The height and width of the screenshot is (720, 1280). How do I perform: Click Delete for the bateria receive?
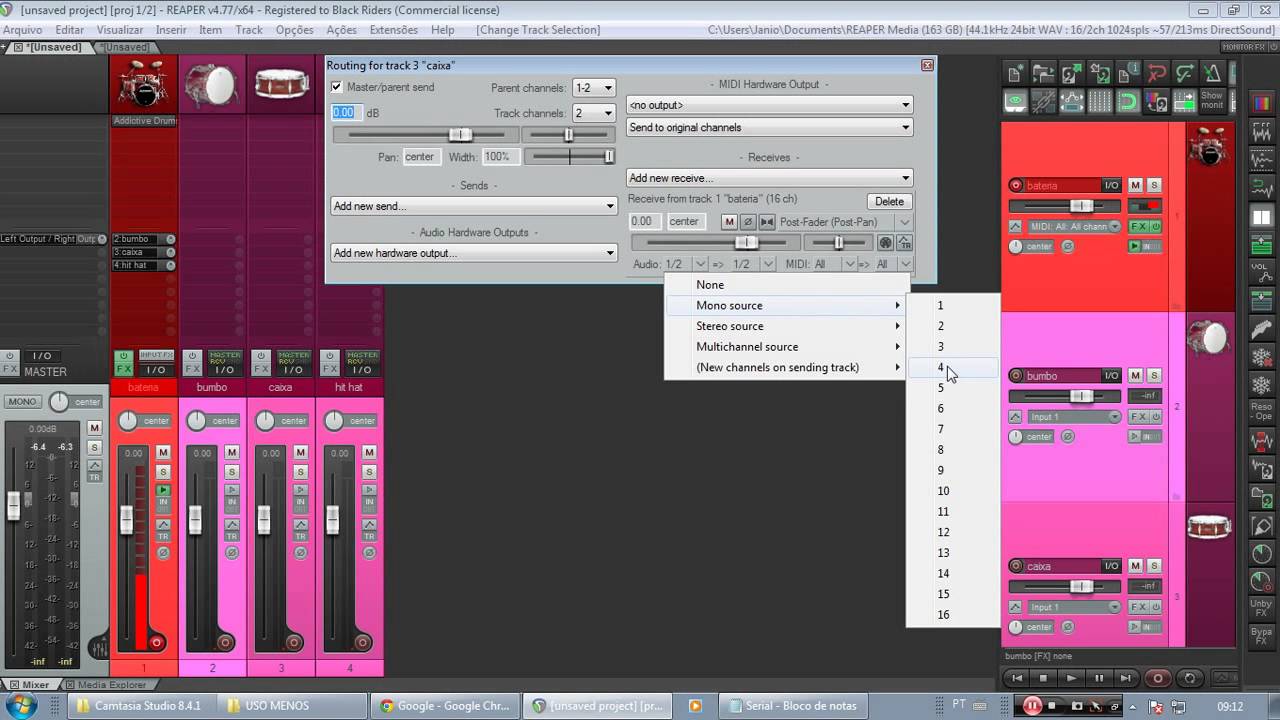coord(889,201)
